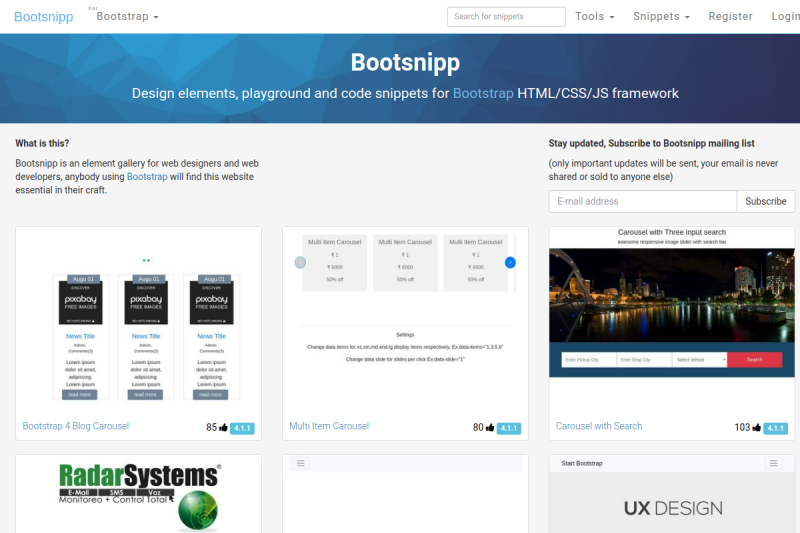Viewport: 800px width, 533px height.
Task: Open the Register page
Action: [730, 16]
